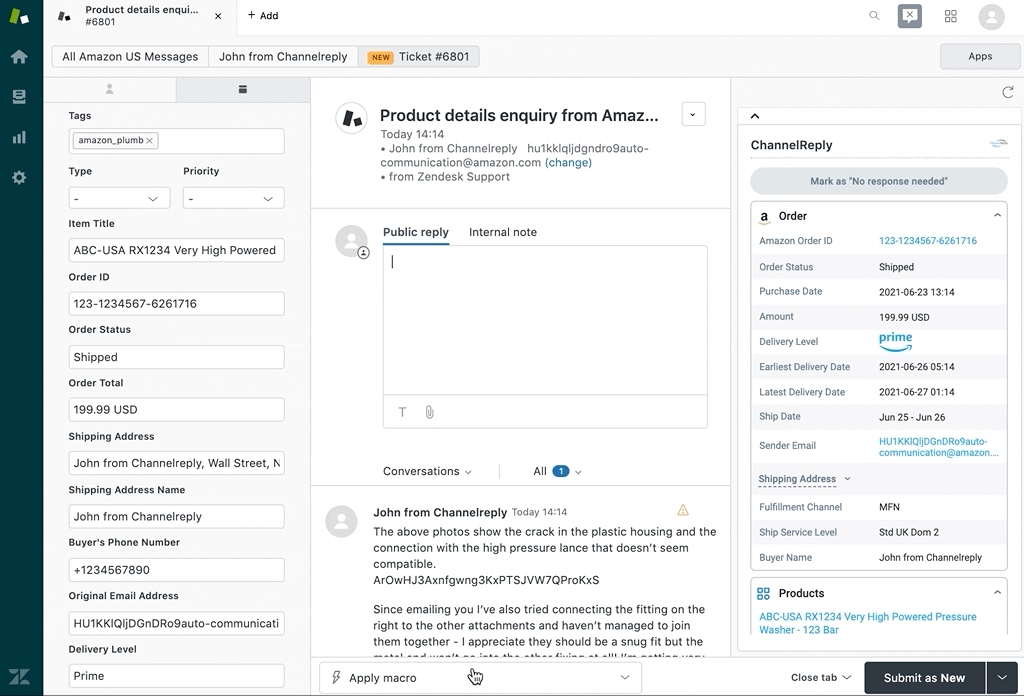This screenshot has height=696, width=1024.
Task: Close the Product details enquiry #6801 tab
Action: pyautogui.click(x=218, y=16)
